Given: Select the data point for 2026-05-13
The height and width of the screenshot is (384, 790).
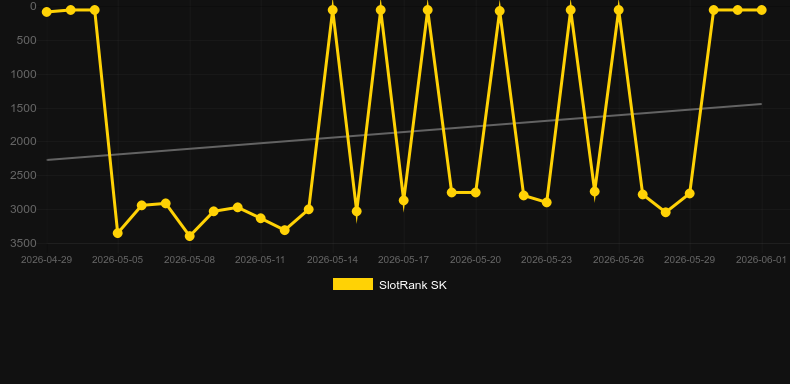Looking at the screenshot, I should point(309,209).
